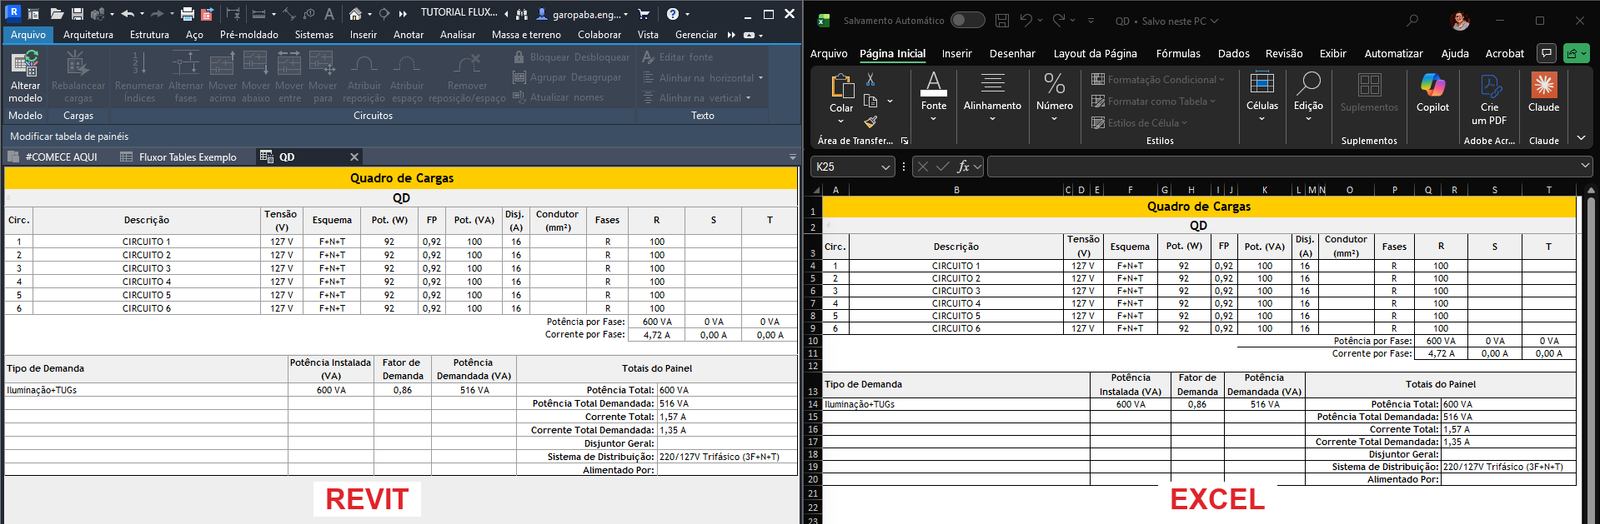
Task: Click Excel search magnifier in title bar
Action: (x=1412, y=20)
